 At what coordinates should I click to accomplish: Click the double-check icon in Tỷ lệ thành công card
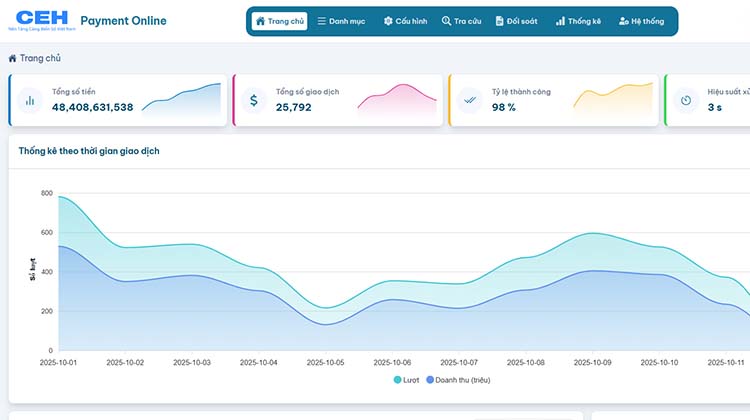click(470, 100)
